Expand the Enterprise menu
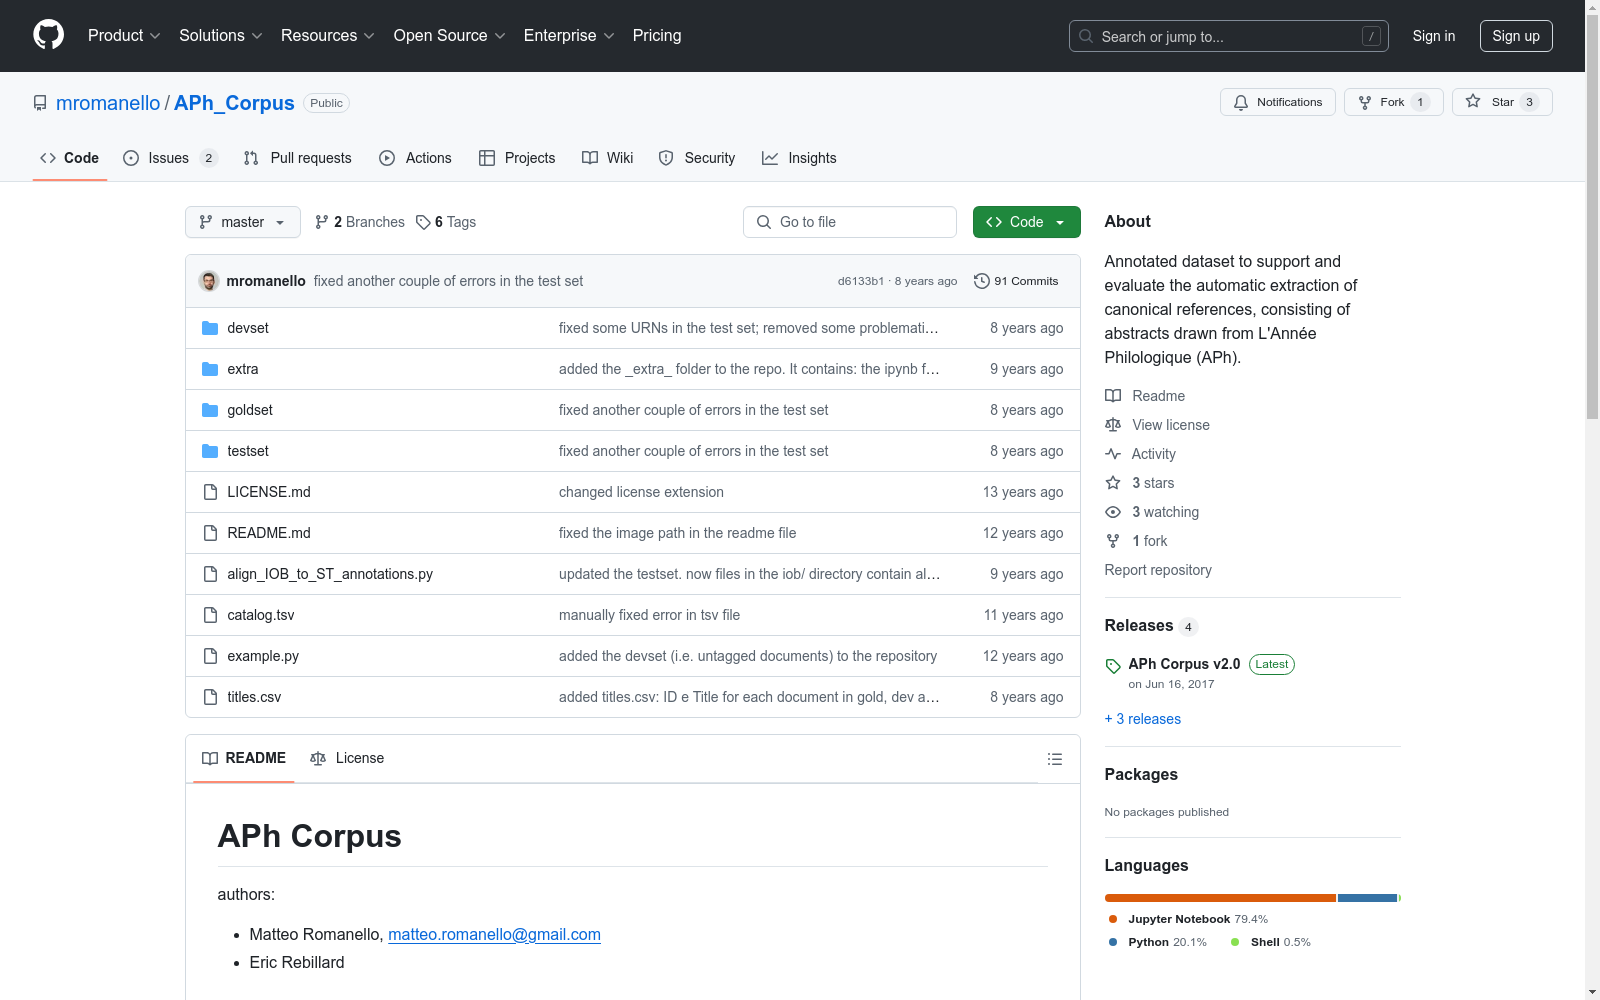 pos(569,35)
